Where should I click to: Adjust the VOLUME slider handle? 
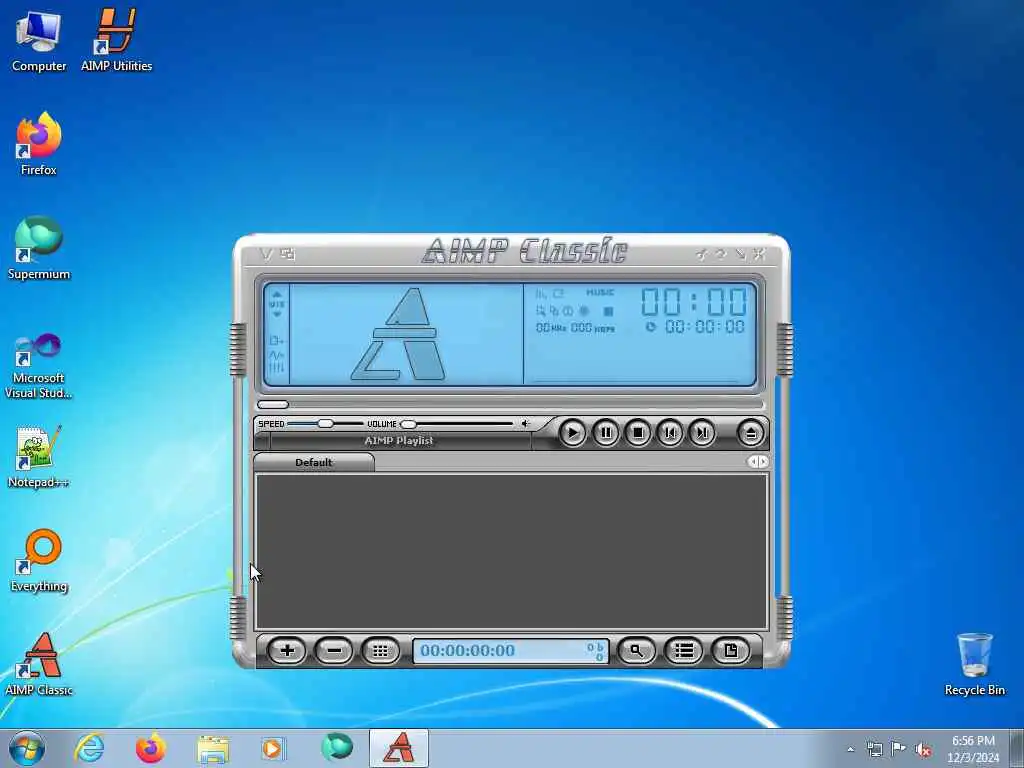408,424
